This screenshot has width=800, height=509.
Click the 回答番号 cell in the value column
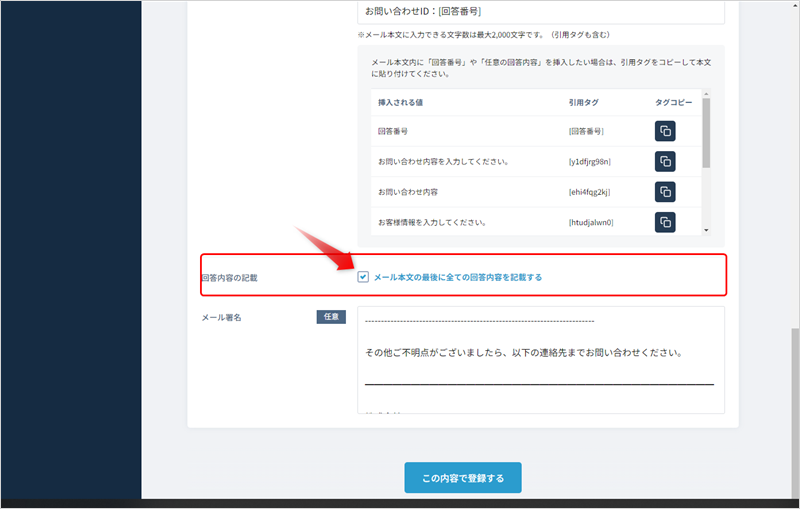393,132
